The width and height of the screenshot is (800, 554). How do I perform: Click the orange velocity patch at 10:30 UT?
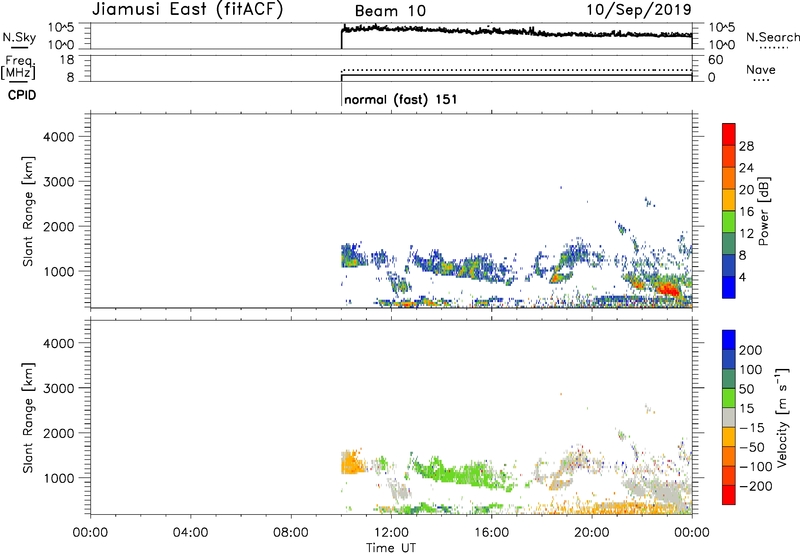pos(351,463)
